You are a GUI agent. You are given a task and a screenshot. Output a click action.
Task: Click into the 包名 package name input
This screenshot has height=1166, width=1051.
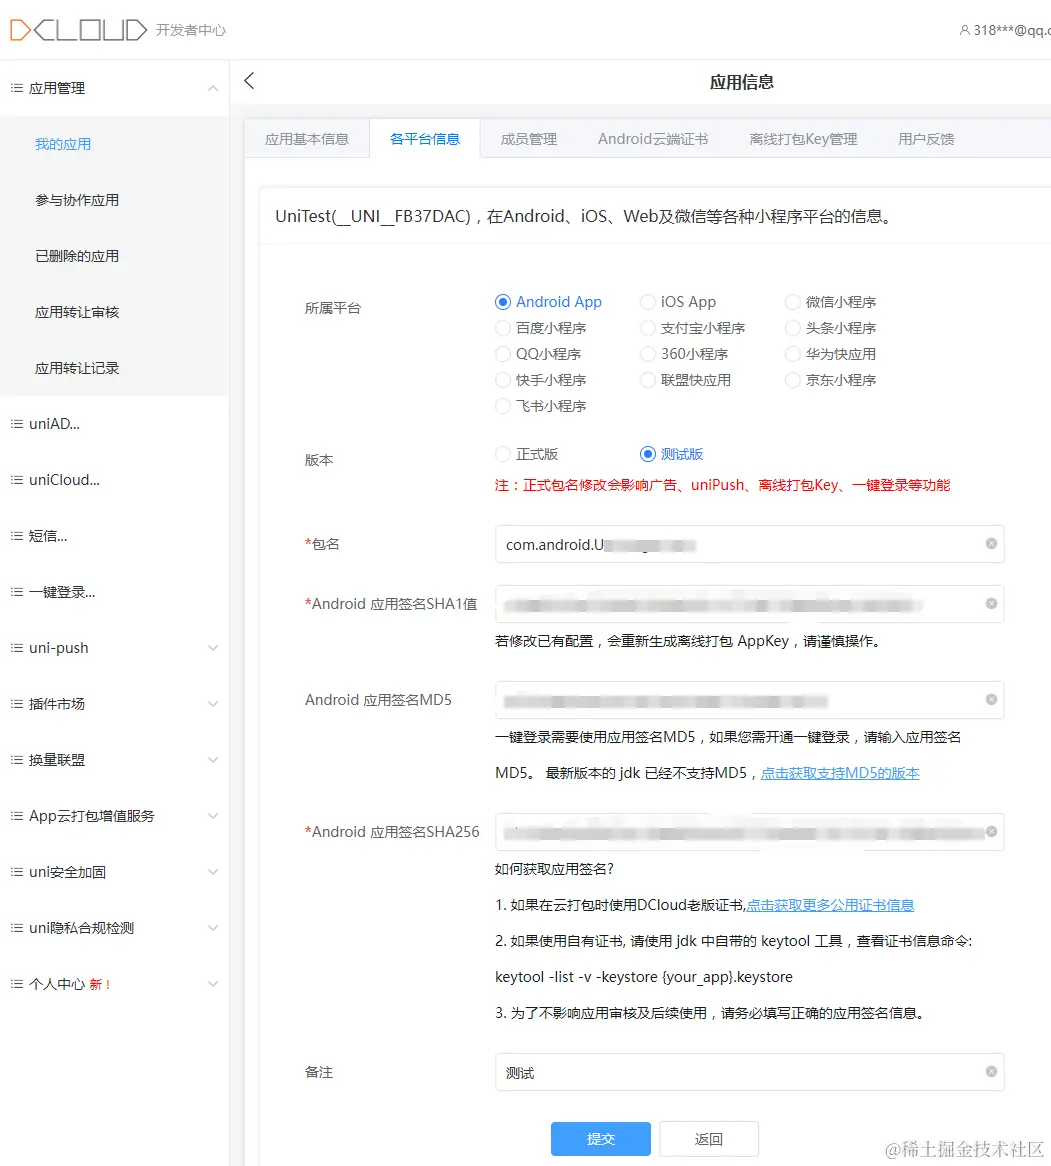[749, 544]
